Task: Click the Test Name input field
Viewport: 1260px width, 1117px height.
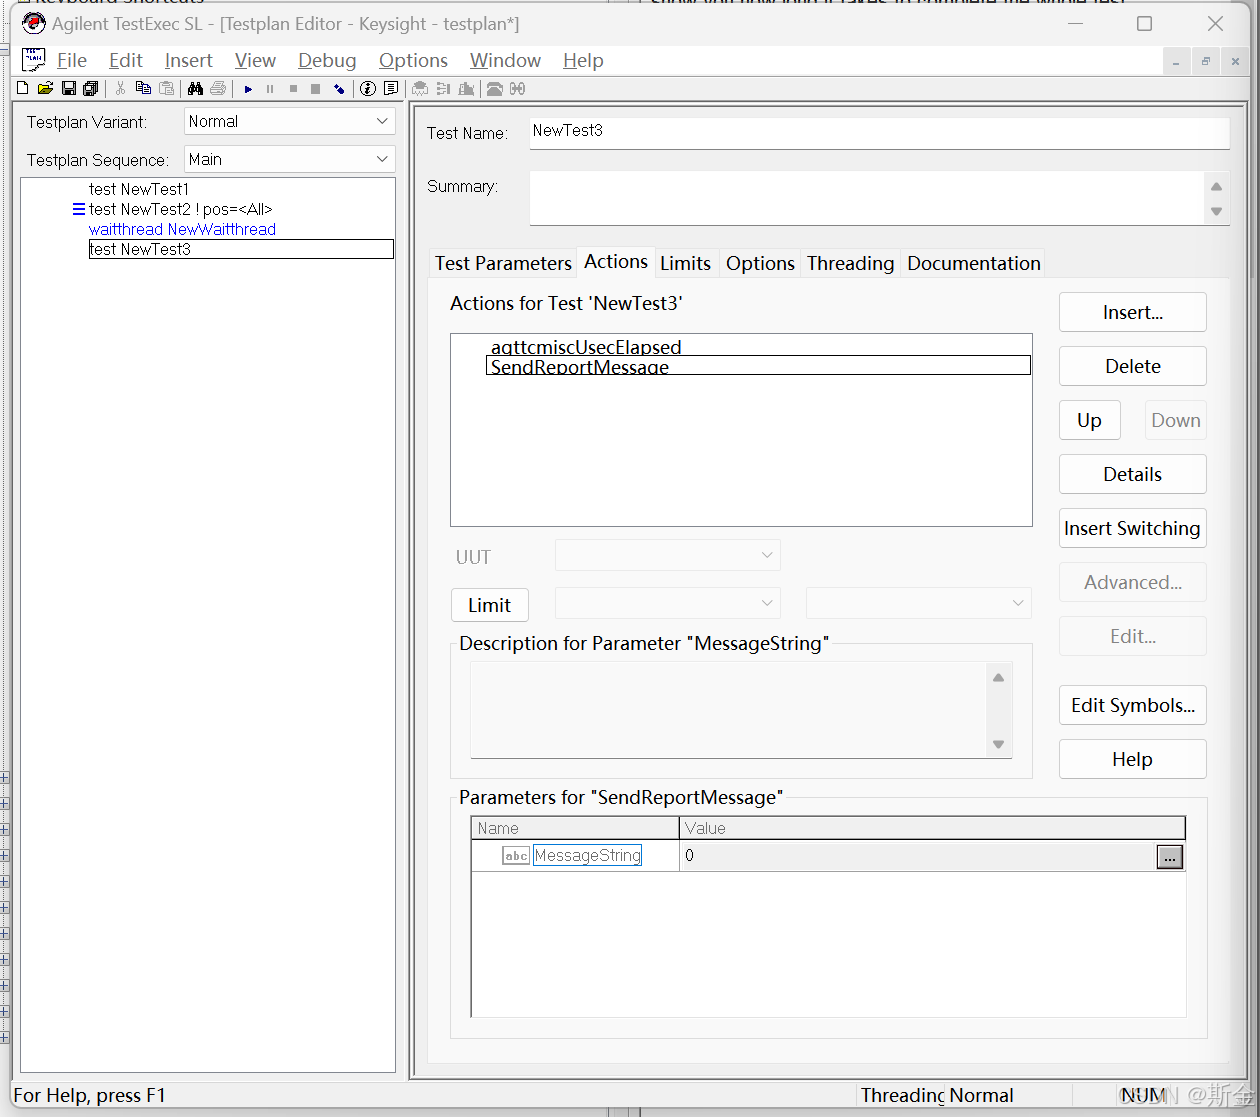Action: 879,132
